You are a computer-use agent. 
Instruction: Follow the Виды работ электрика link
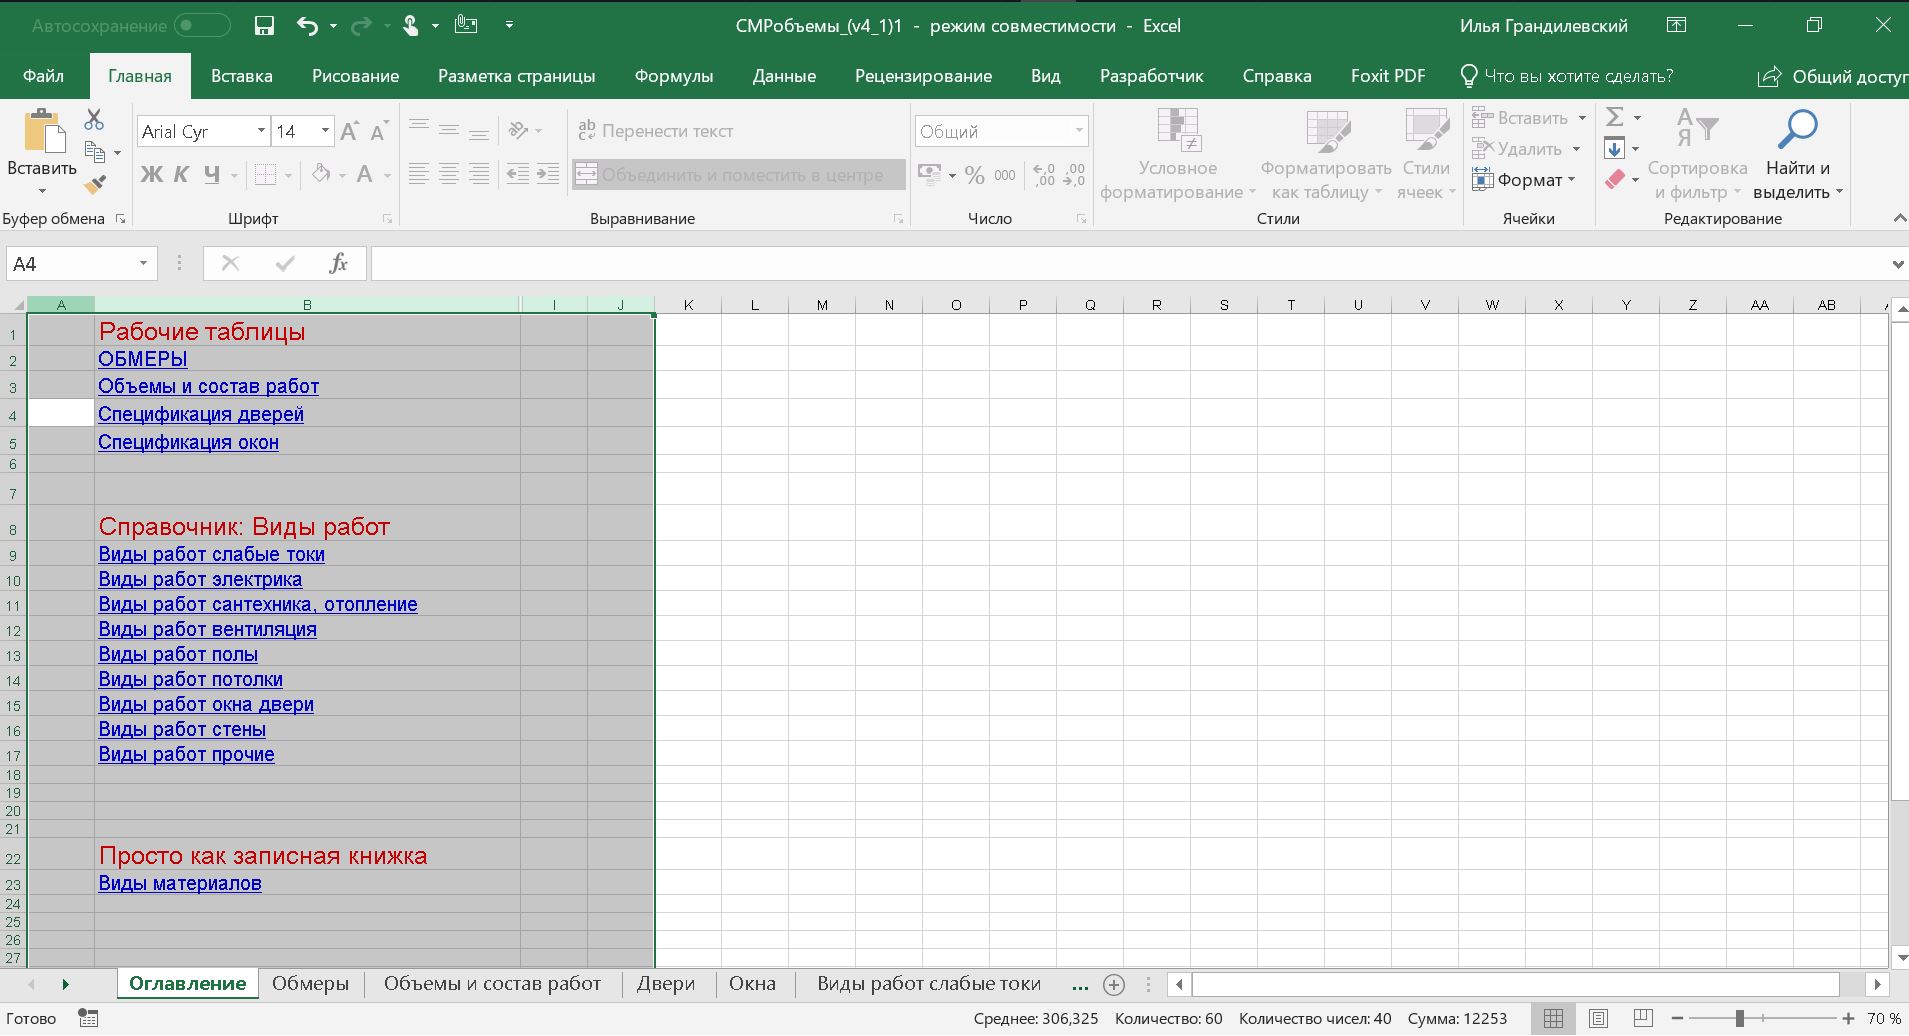pos(200,579)
